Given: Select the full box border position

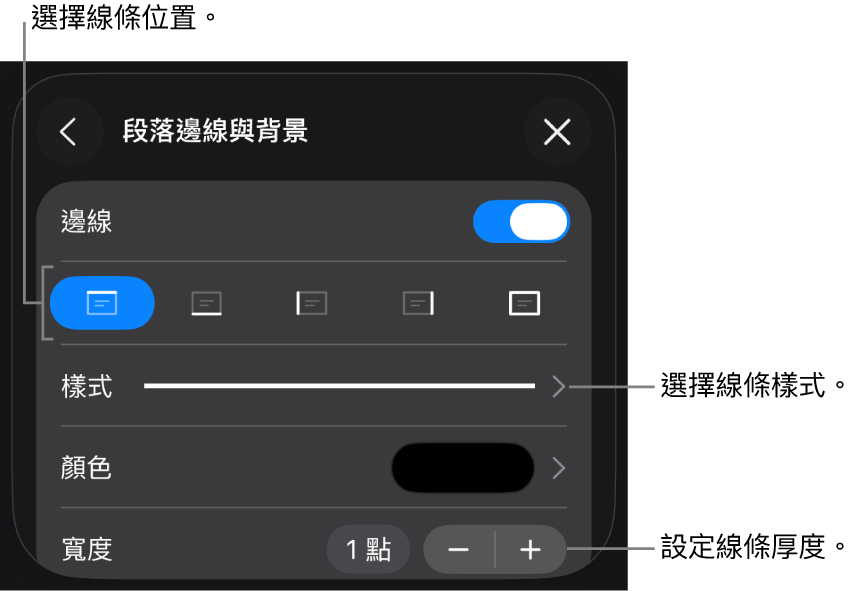Looking at the screenshot, I should coord(524,303).
